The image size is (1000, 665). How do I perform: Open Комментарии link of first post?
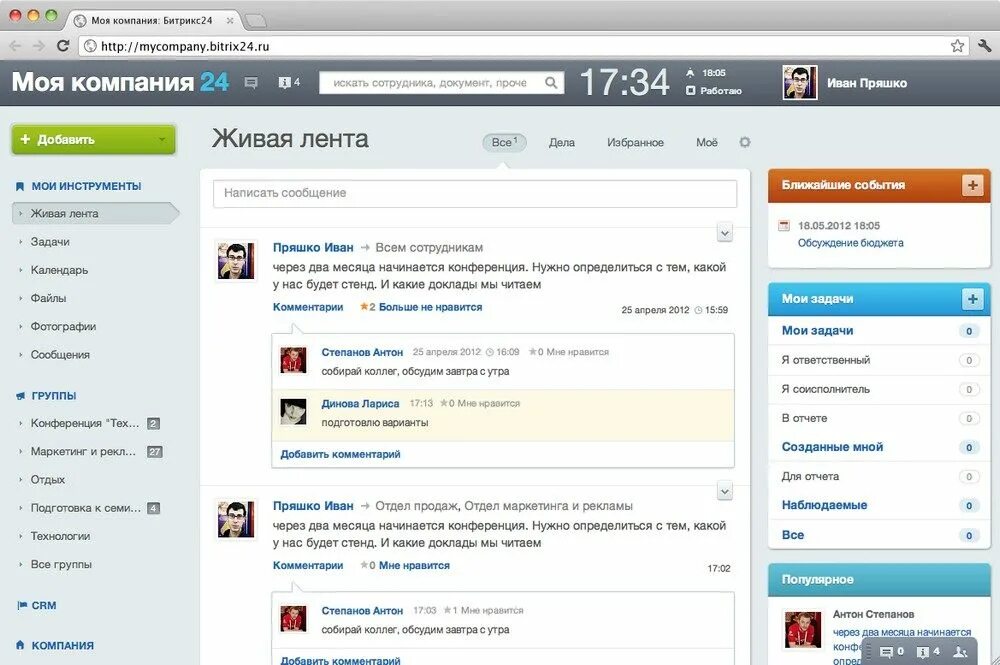[308, 307]
